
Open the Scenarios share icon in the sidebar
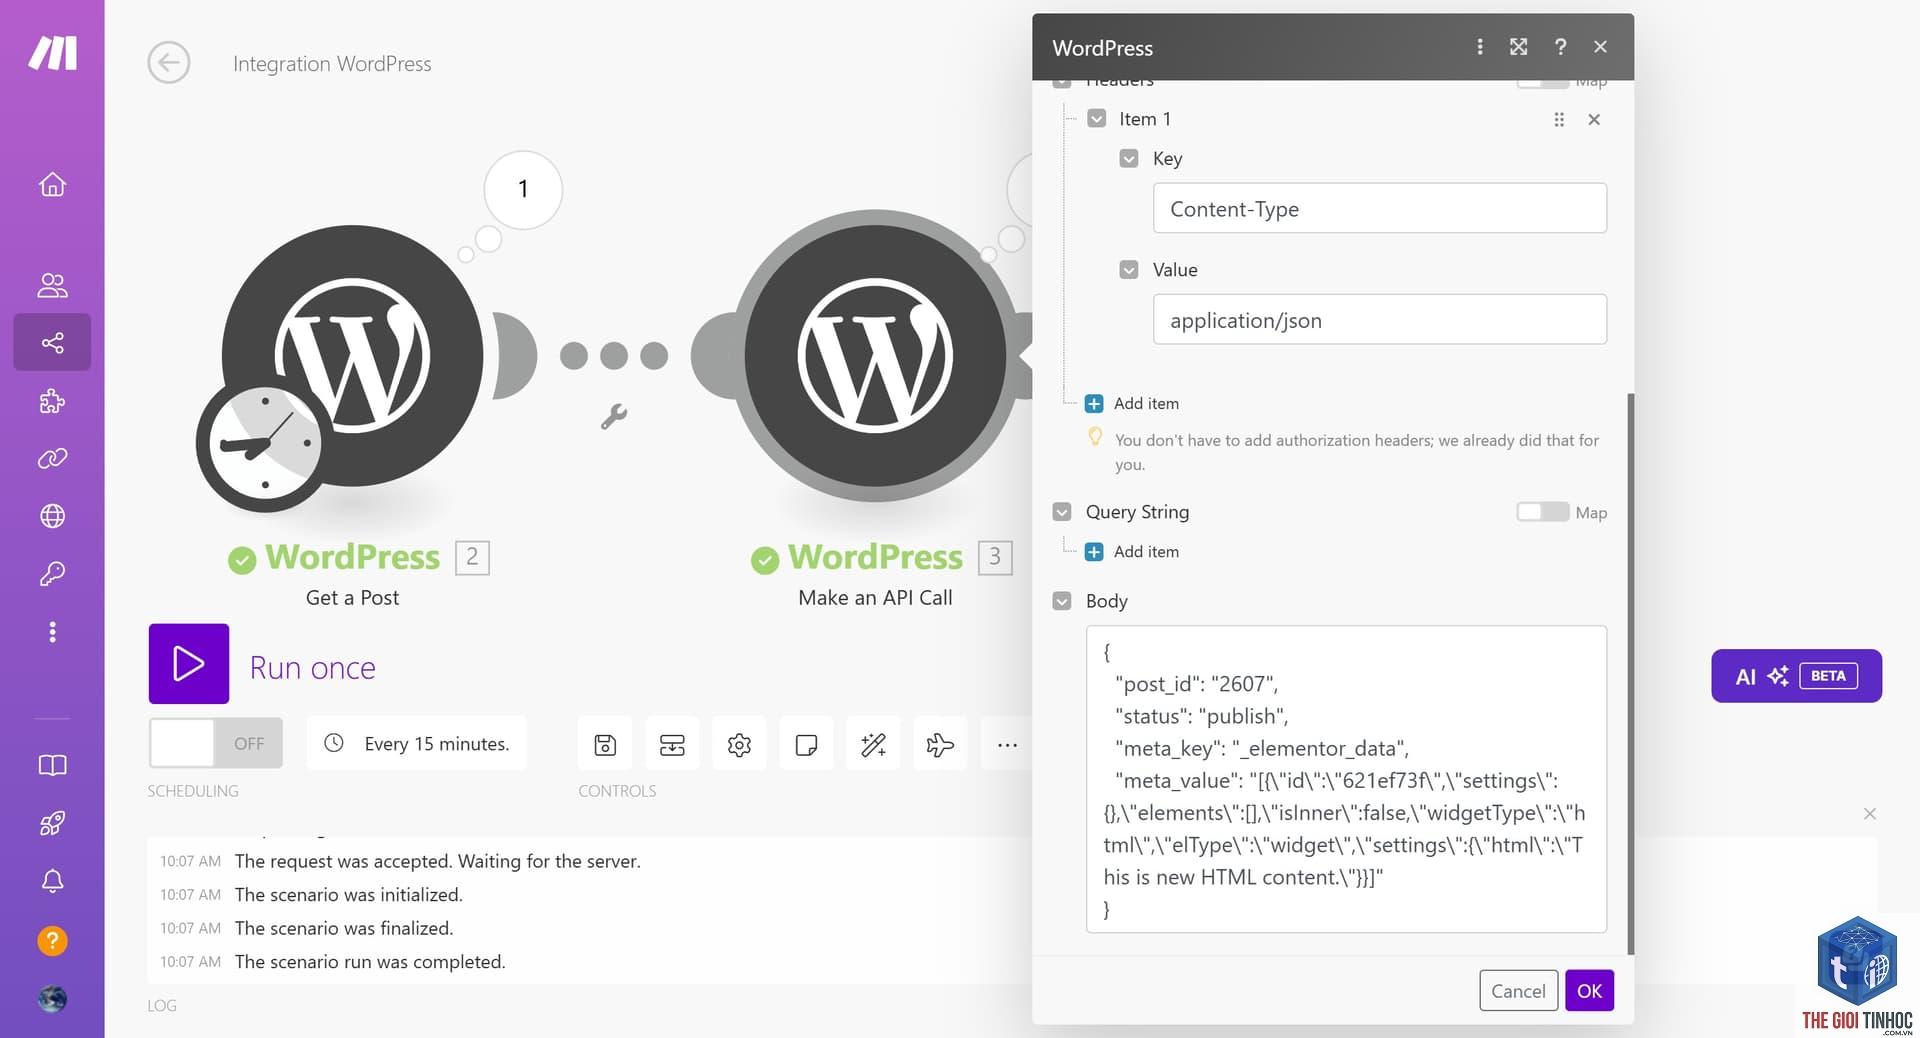(52, 343)
